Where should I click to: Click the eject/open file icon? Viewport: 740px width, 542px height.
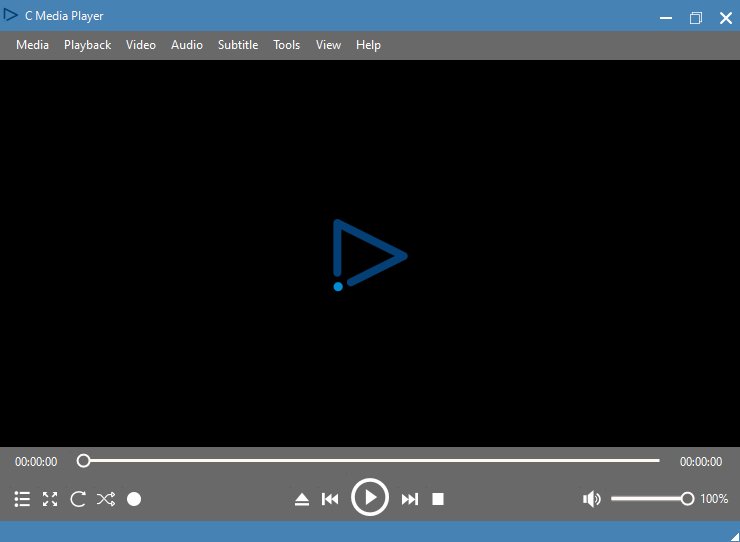coord(302,499)
